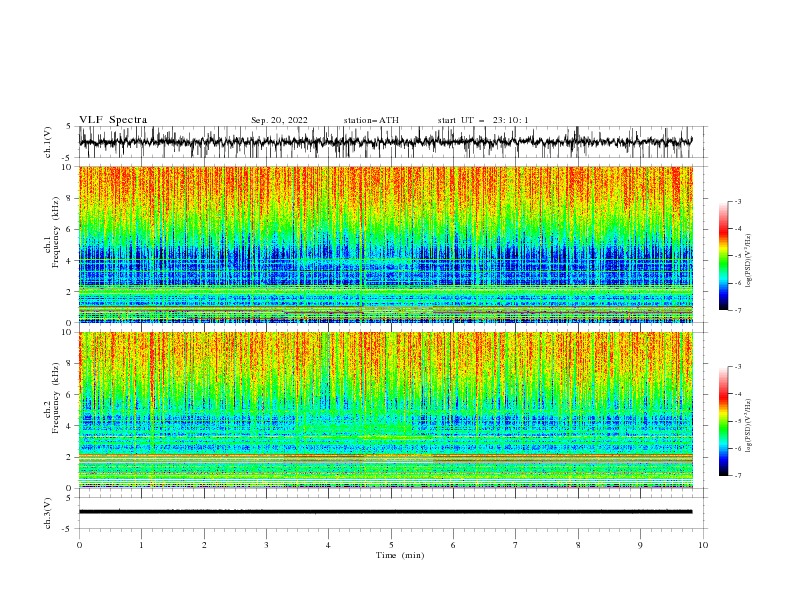792x612 pixels.
Task: Click the ch.1 waveform trace plot
Action: [x=385, y=142]
